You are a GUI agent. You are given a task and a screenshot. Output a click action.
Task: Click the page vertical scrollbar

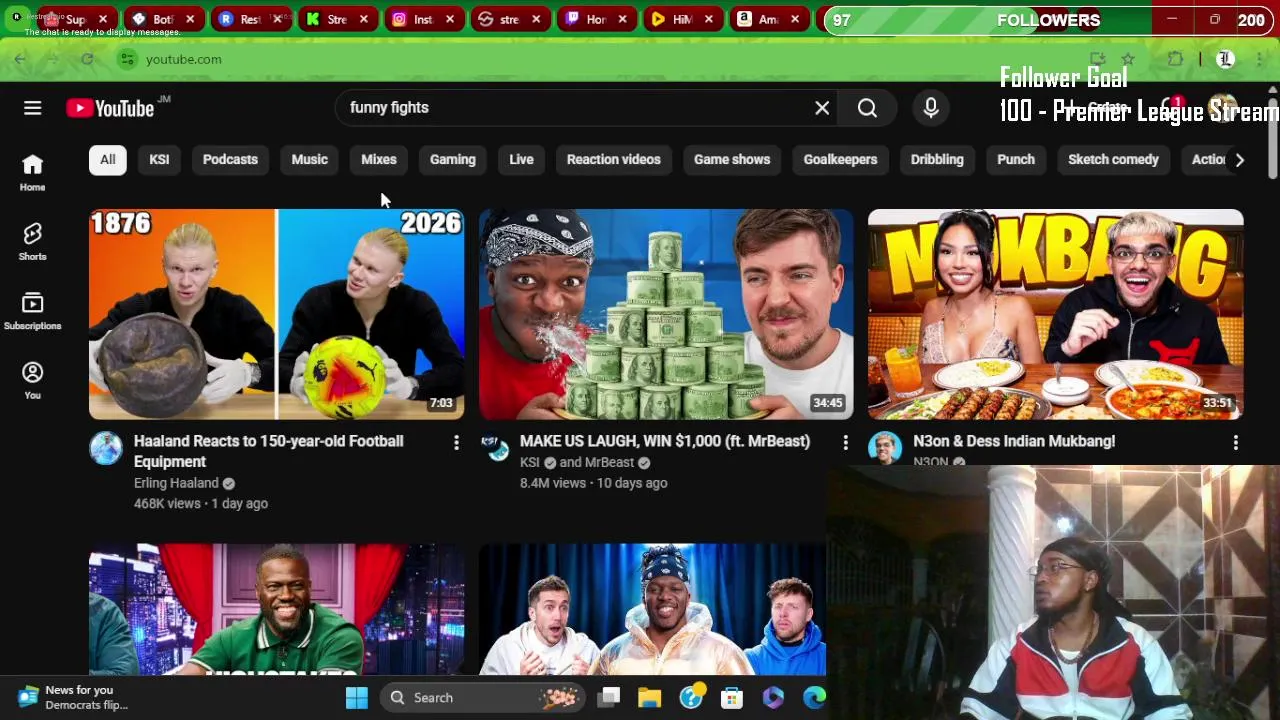pyautogui.click(x=1272, y=137)
